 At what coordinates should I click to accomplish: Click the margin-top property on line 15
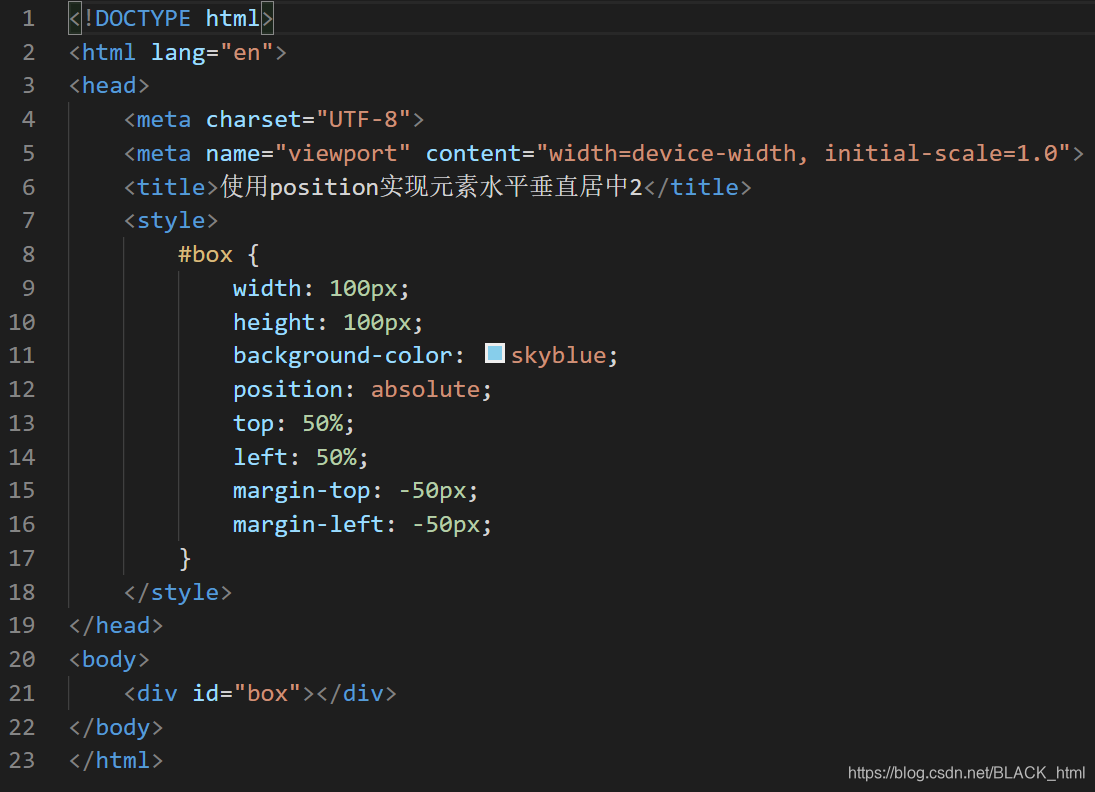click(x=301, y=491)
